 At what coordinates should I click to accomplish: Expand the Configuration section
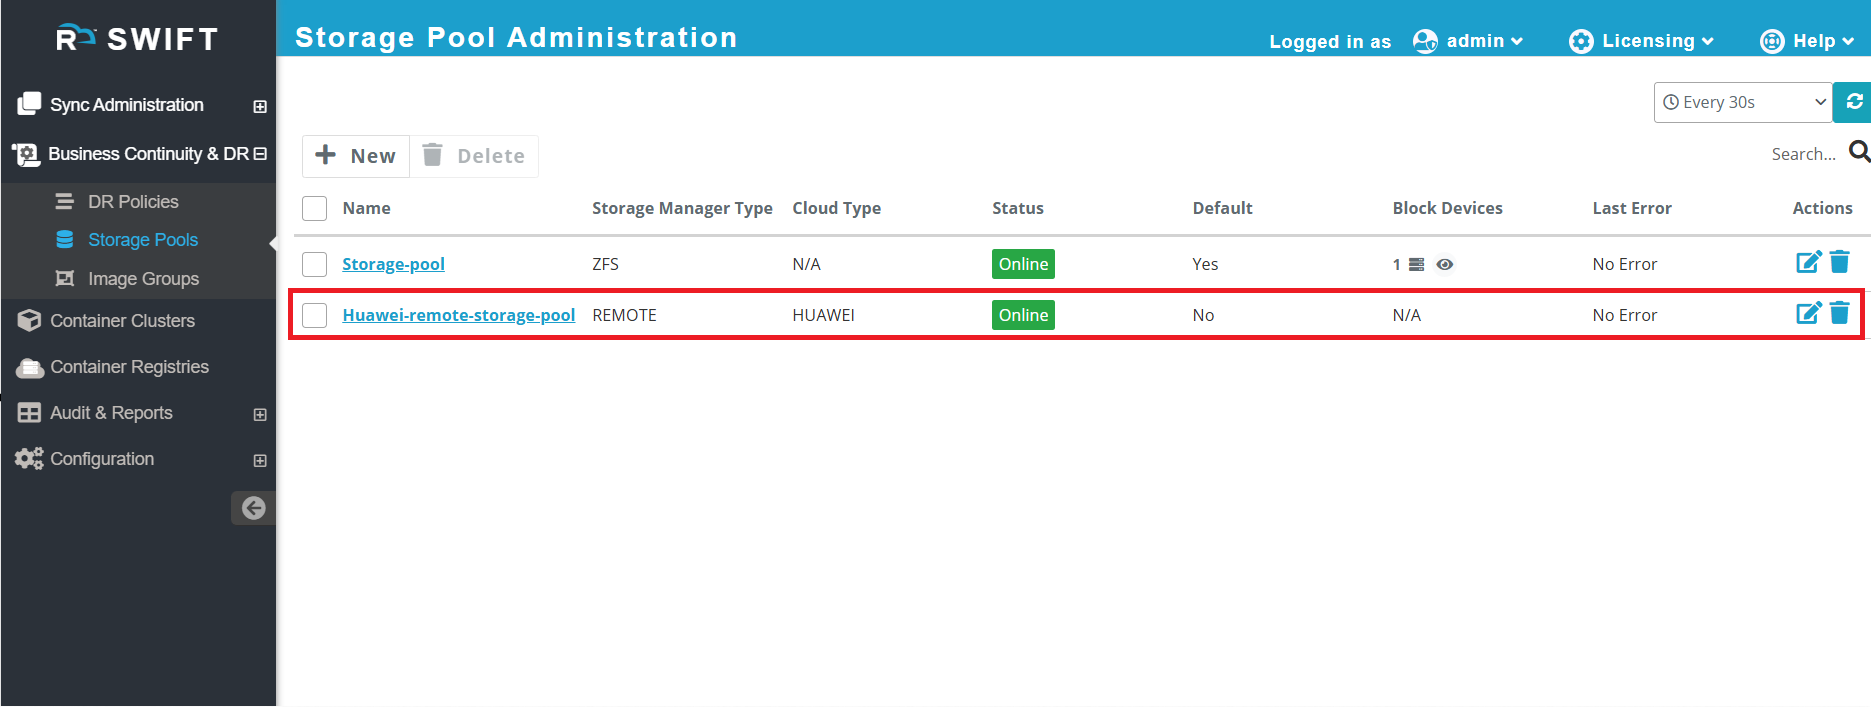(x=260, y=460)
